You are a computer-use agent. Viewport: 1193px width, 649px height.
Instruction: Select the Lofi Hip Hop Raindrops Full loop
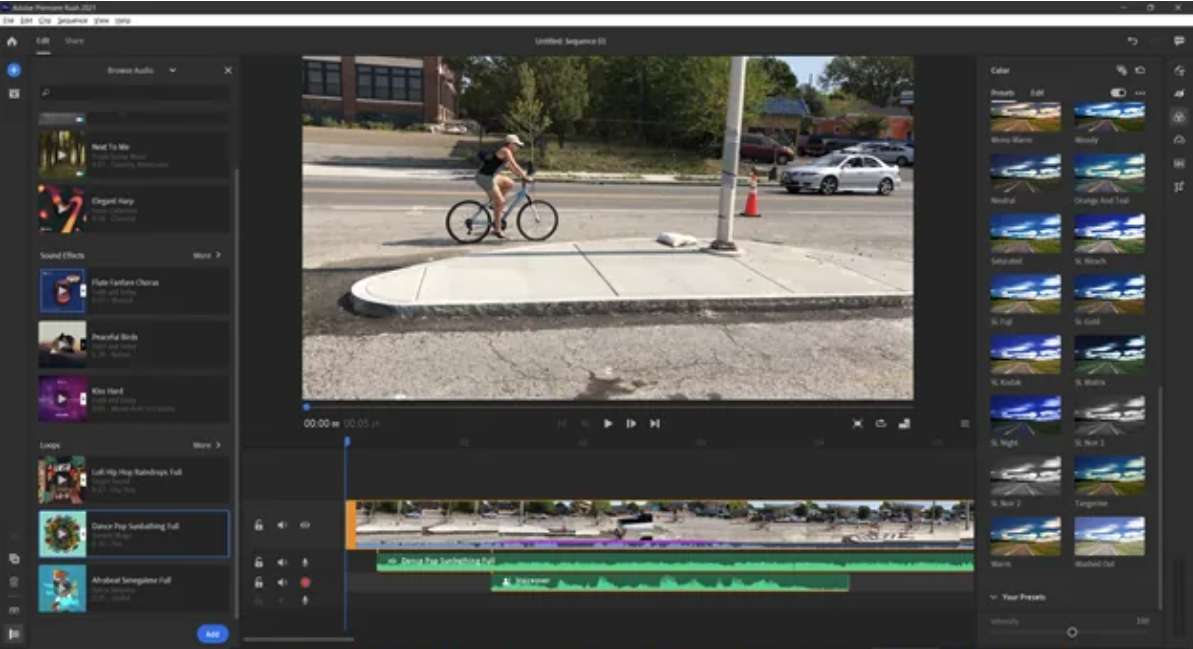[133, 480]
